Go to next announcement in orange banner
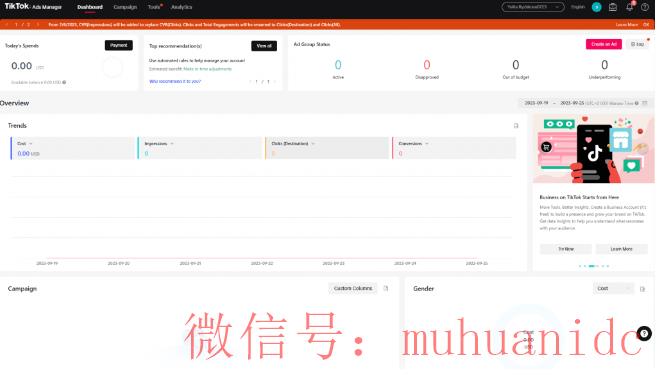The width and height of the screenshot is (657, 376). pyautogui.click(x=38, y=25)
